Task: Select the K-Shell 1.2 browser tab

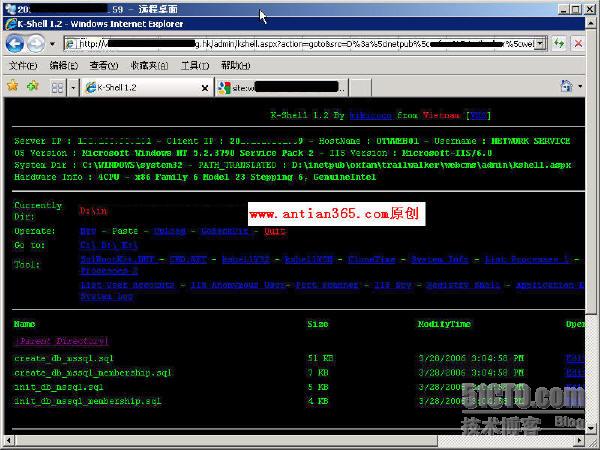Action: click(147, 88)
